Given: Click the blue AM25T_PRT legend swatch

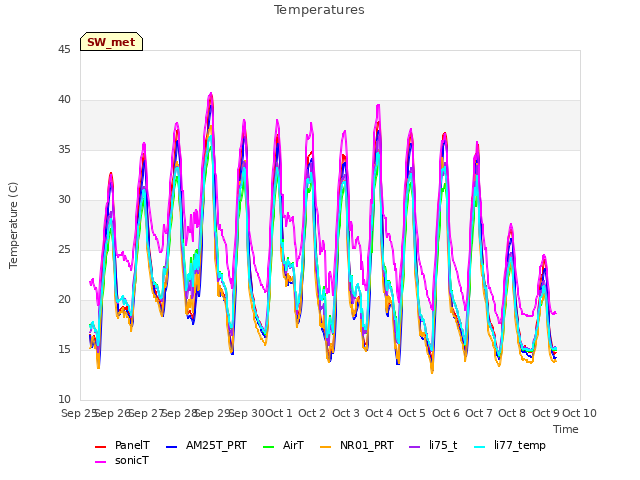Looking at the screenshot, I should [172, 447].
